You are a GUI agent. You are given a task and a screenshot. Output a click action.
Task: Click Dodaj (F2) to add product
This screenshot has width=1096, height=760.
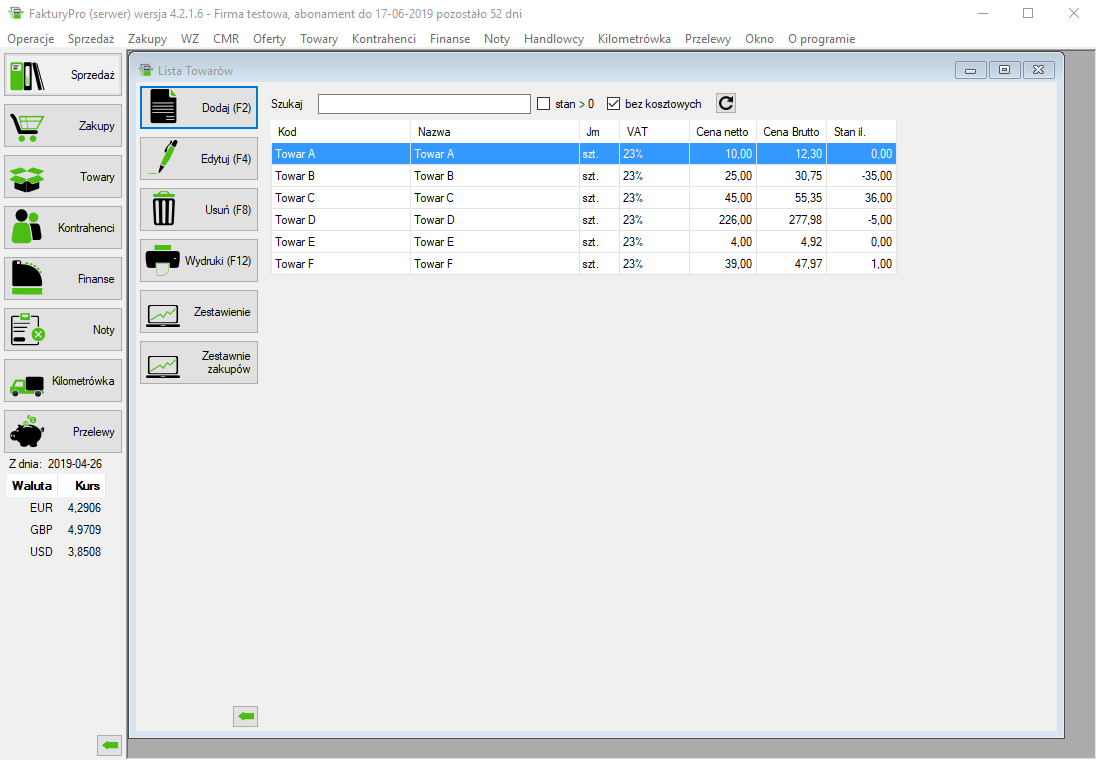click(x=199, y=108)
